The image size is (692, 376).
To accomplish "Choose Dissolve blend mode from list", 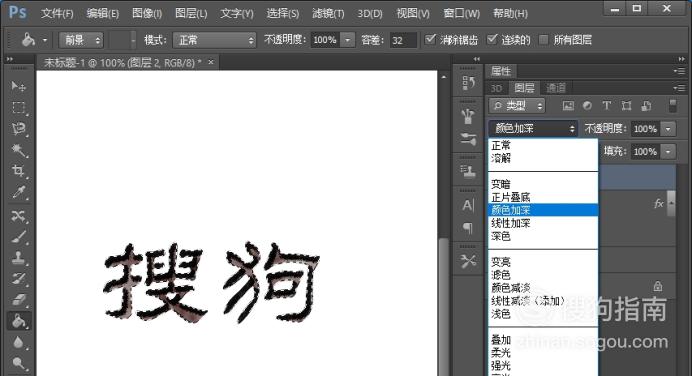I will pyautogui.click(x=543, y=158).
